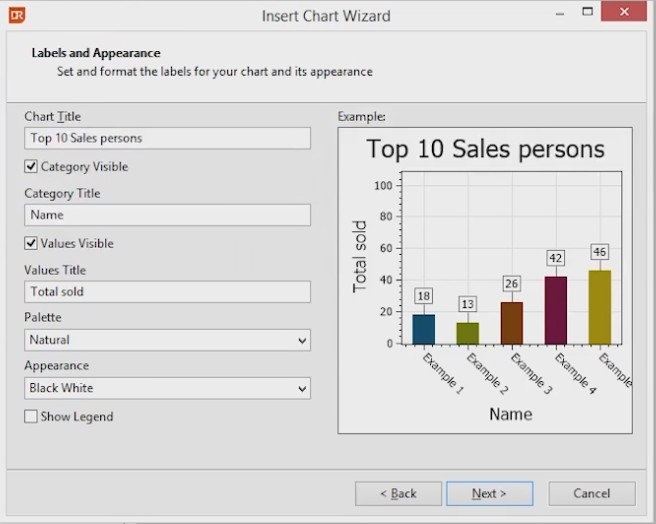Click the chart title in preview

coord(485,149)
